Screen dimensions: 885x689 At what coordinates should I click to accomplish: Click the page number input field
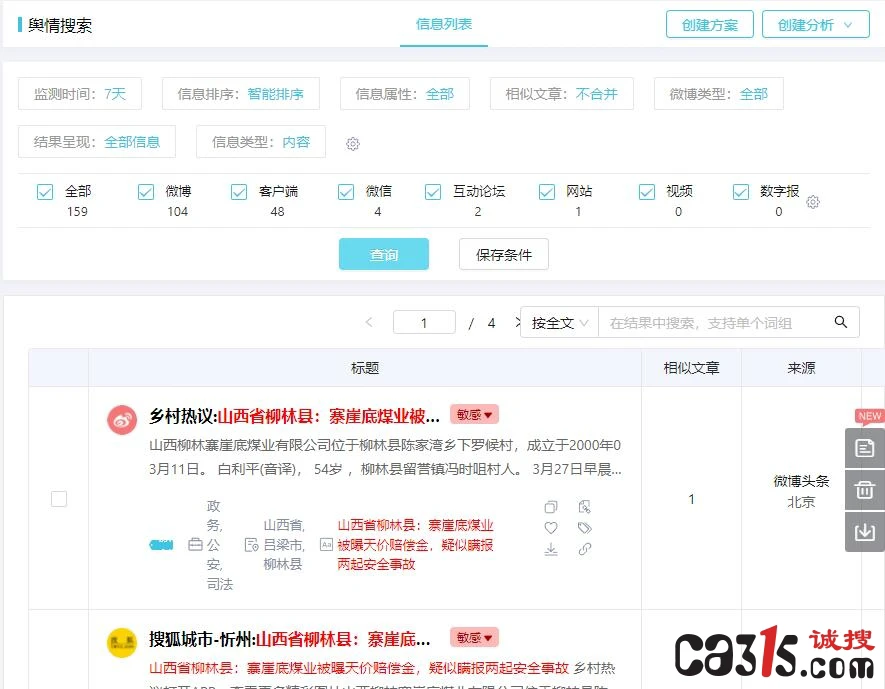pyautogui.click(x=424, y=322)
